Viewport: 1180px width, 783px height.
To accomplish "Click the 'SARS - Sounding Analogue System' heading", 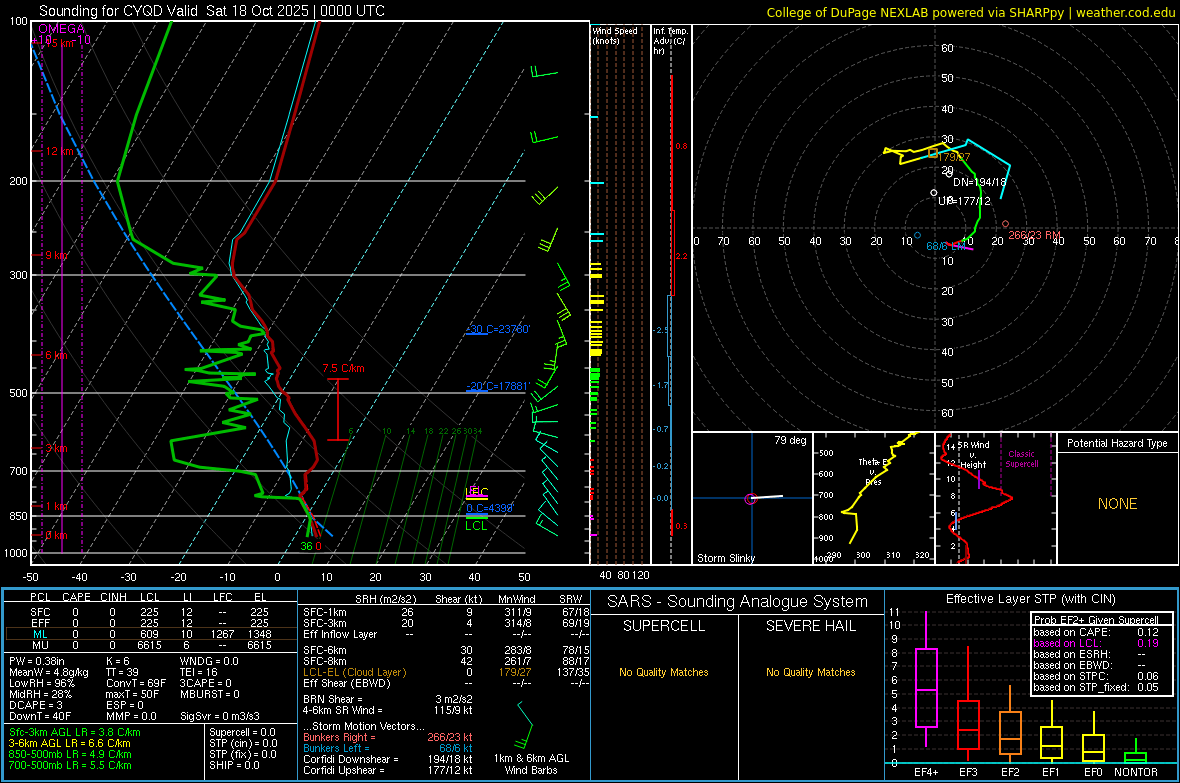I will point(737,602).
